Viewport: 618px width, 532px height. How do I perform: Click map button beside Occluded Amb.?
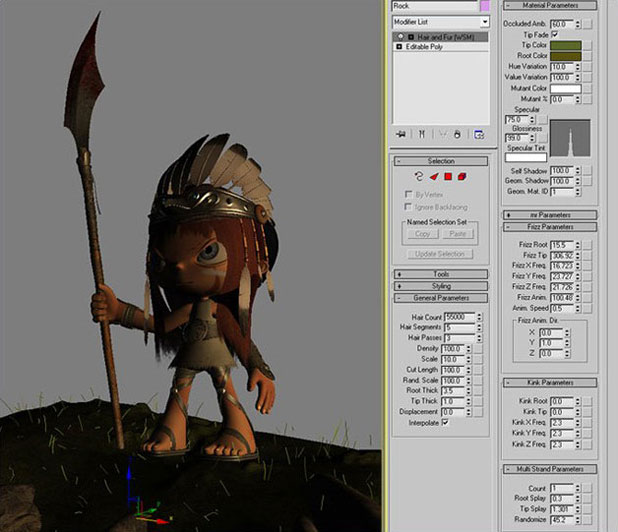[x=587, y=24]
